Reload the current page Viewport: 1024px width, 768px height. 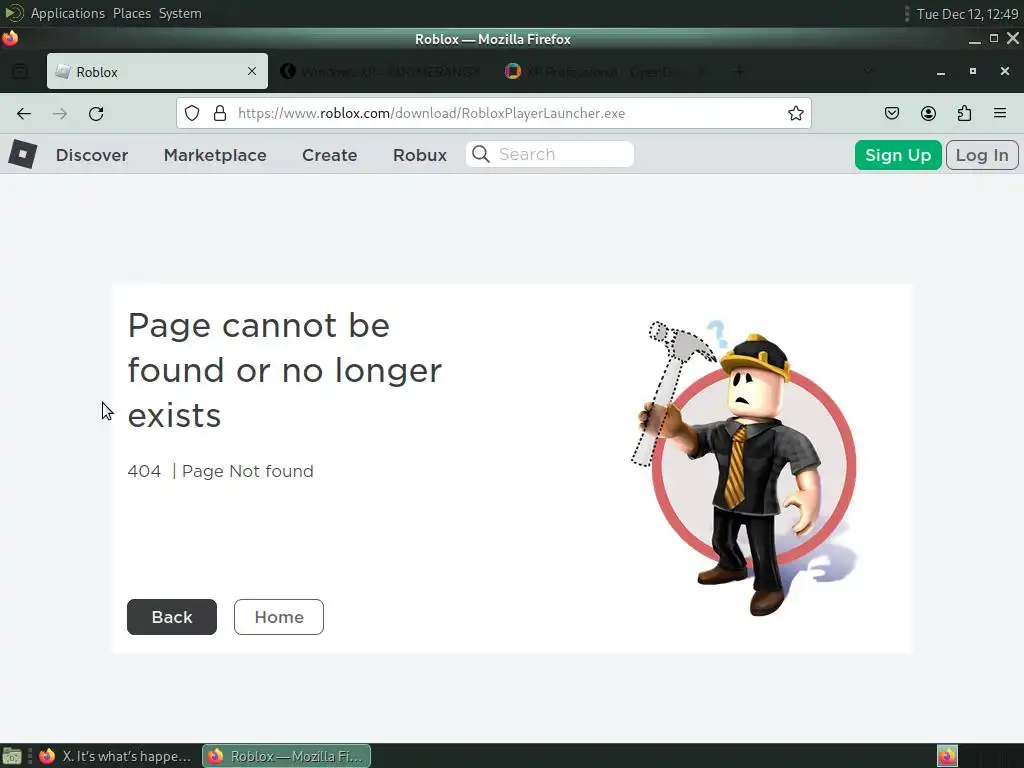(x=96, y=114)
